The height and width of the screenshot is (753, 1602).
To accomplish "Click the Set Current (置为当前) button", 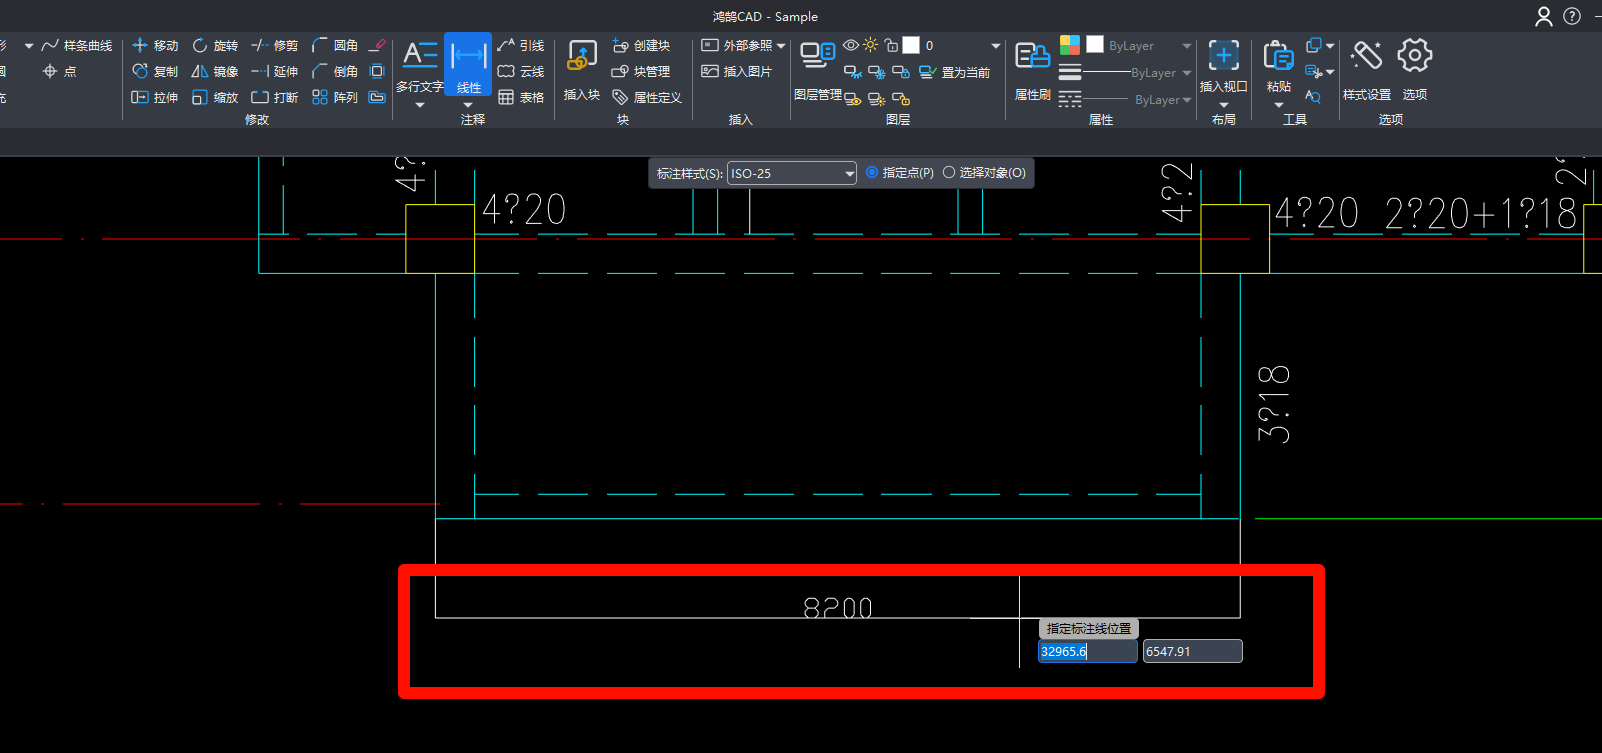I will (955, 72).
